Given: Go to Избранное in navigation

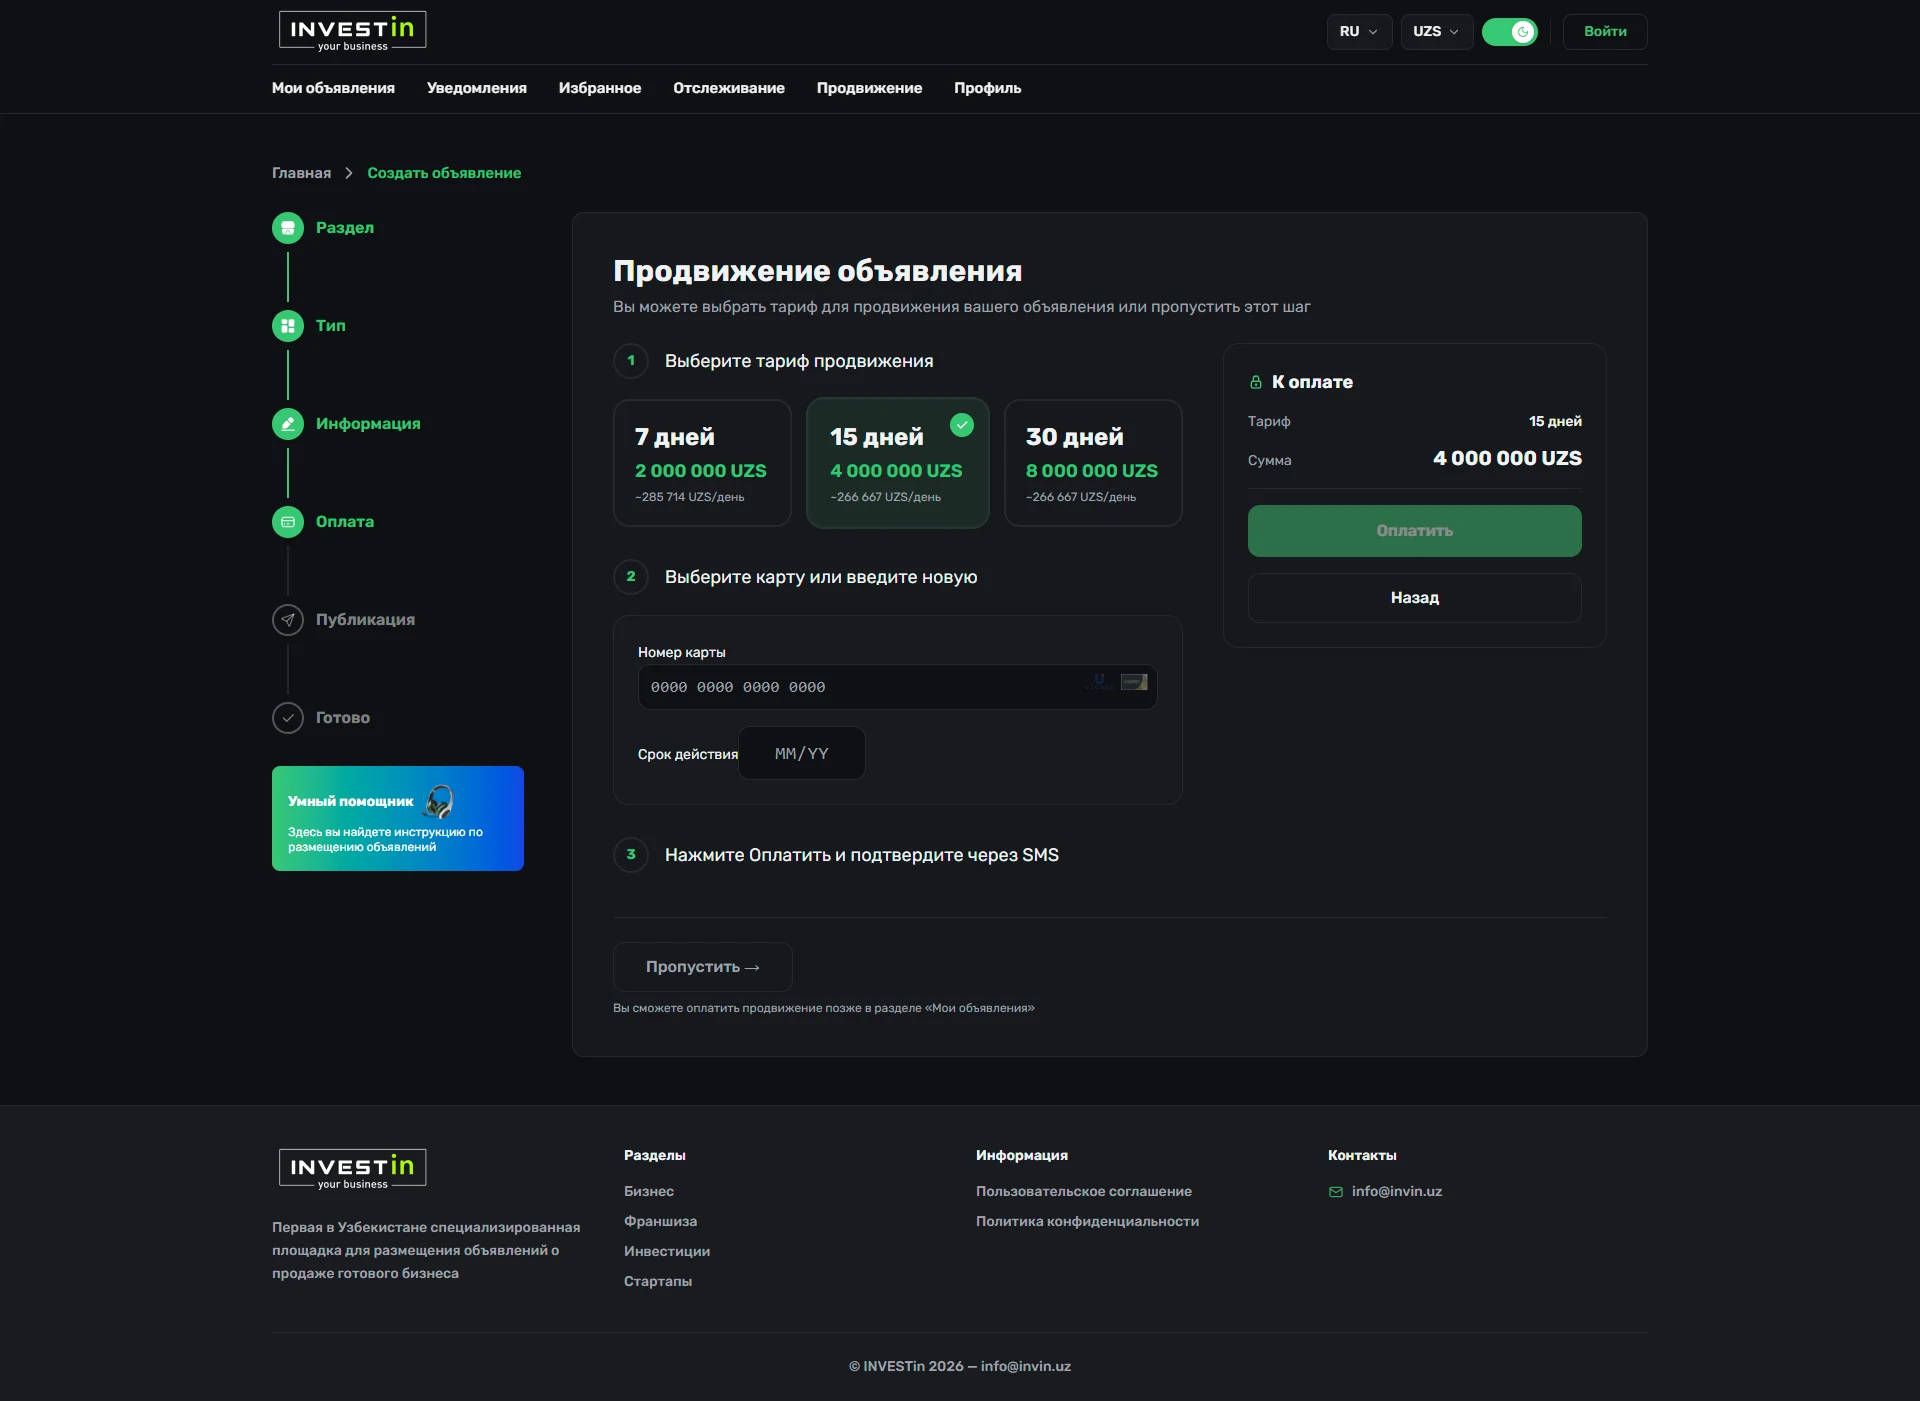Looking at the screenshot, I should coord(600,88).
